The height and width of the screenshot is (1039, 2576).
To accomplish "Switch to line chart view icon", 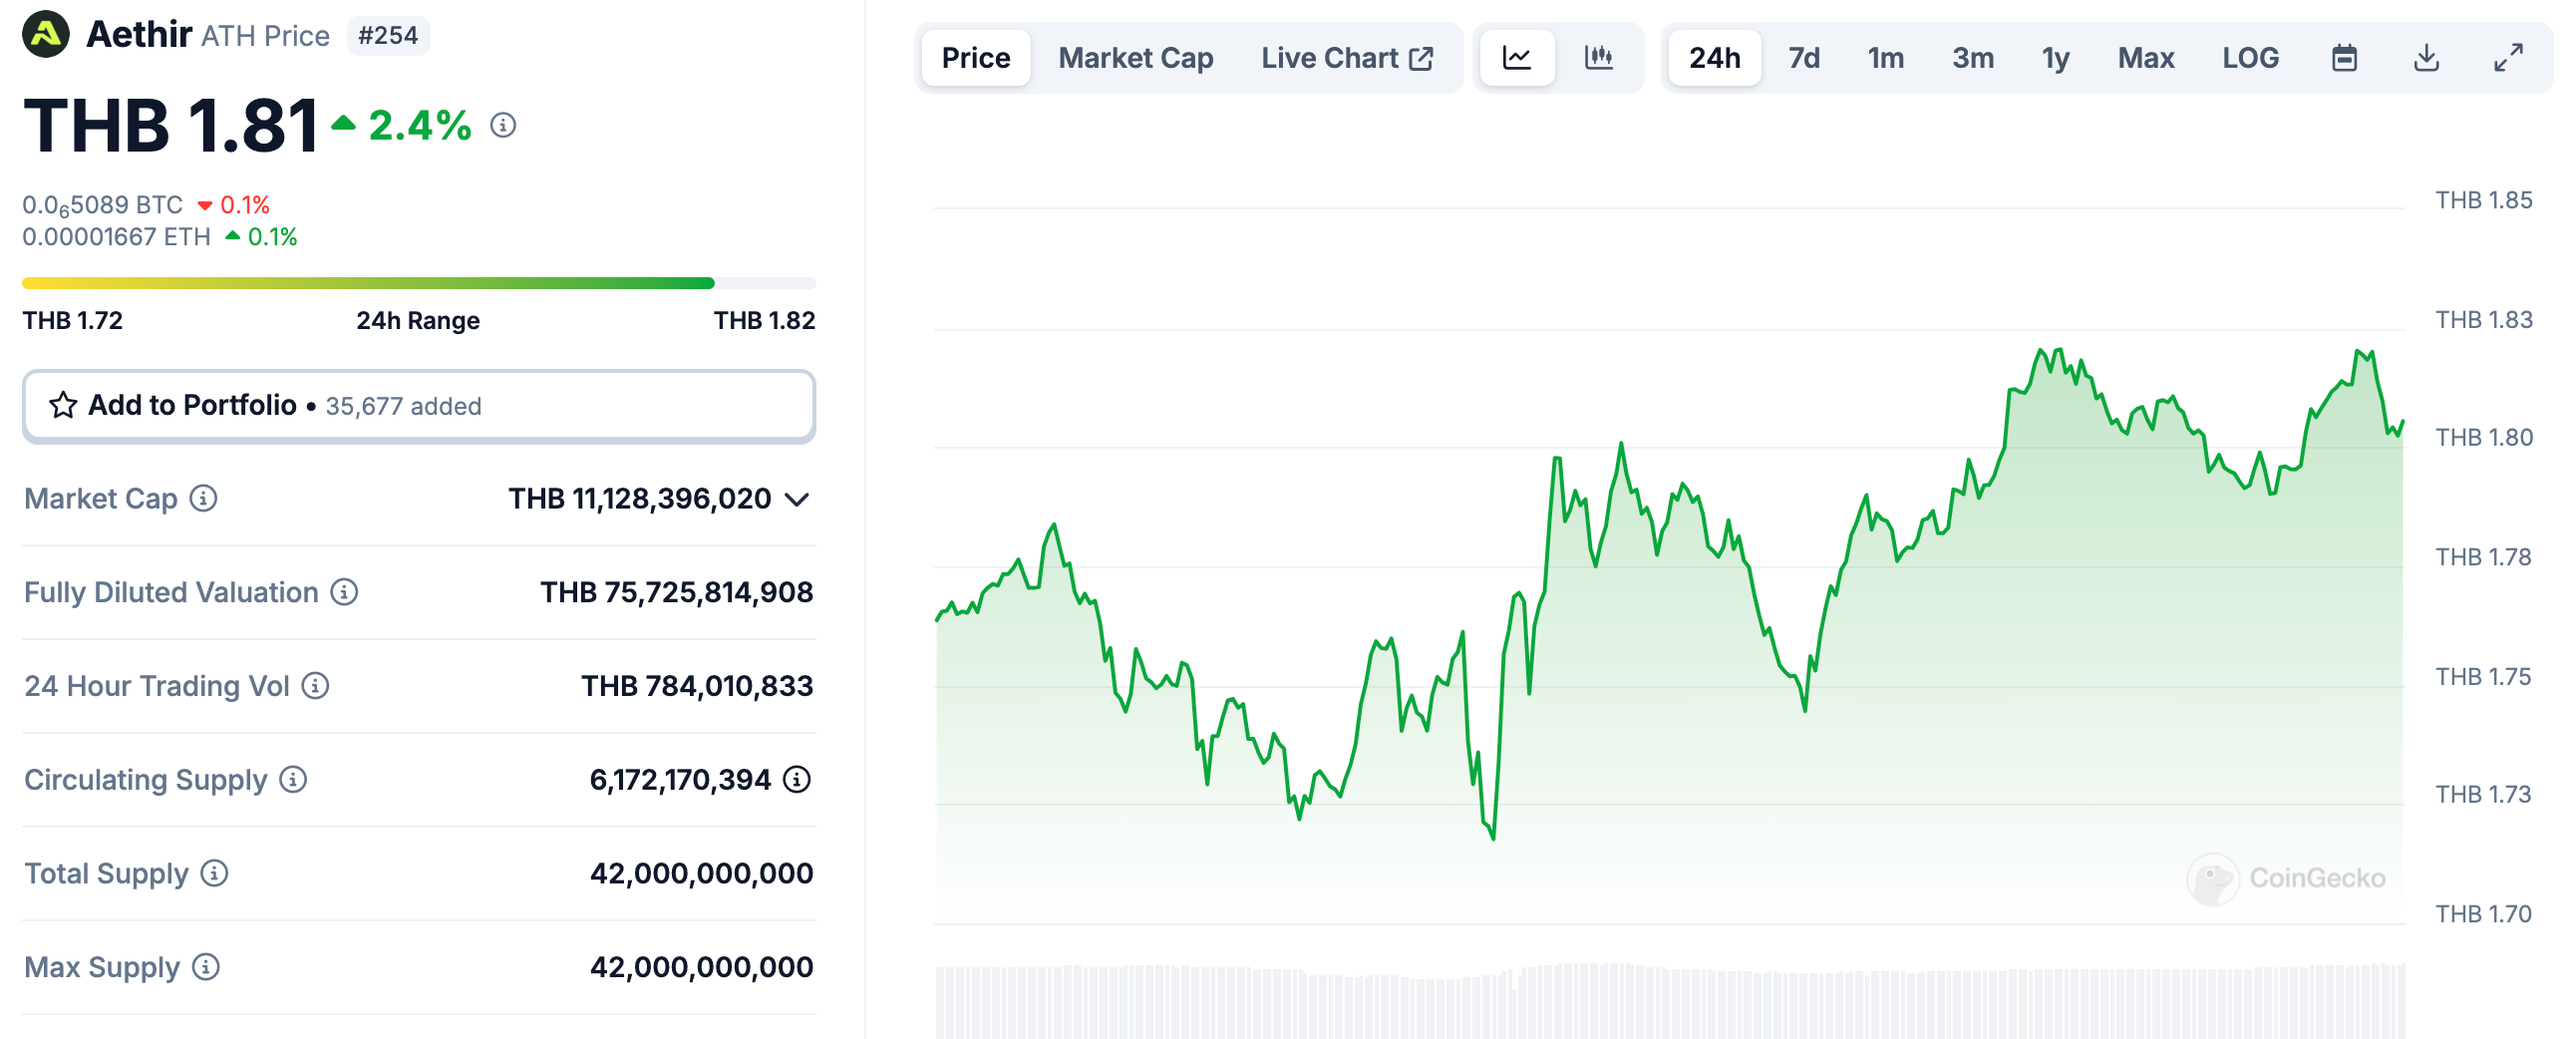I will click(x=1516, y=58).
